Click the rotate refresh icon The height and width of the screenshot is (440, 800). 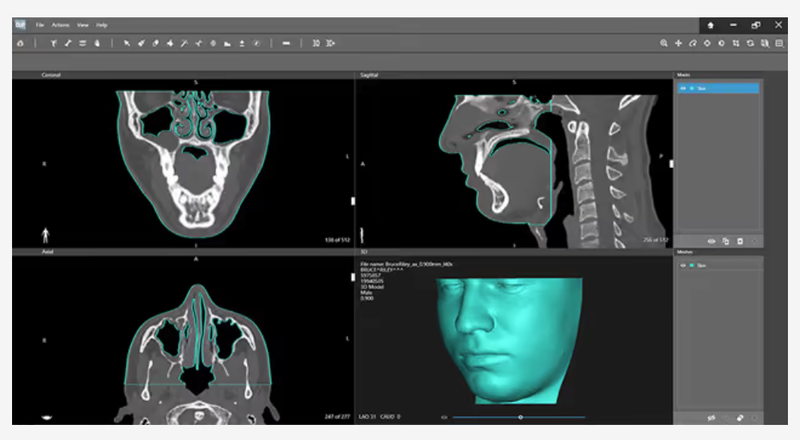750,43
